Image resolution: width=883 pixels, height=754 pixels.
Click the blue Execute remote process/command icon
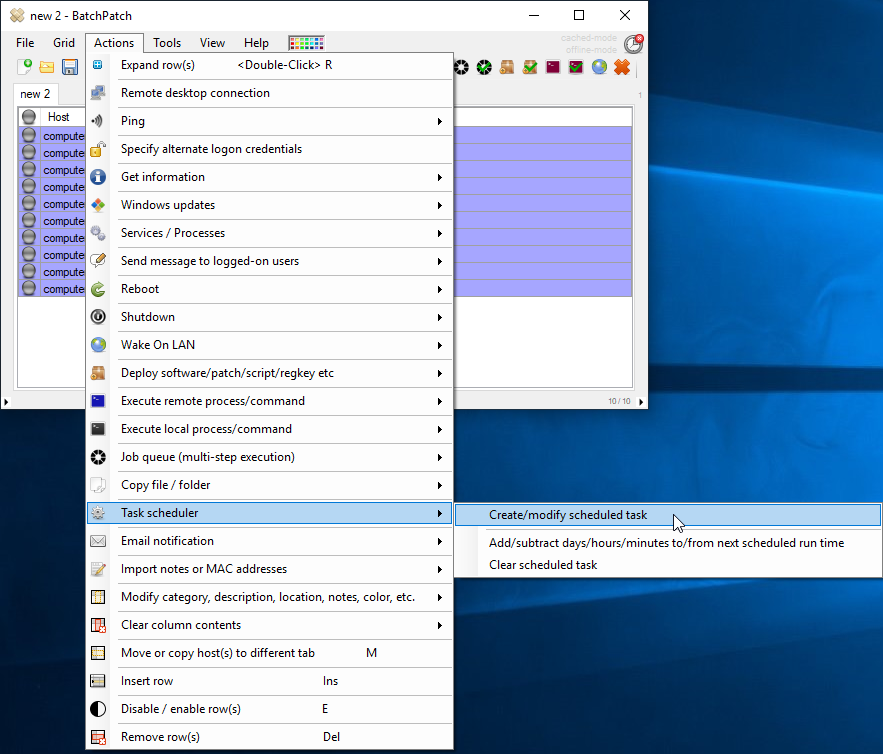(x=98, y=401)
